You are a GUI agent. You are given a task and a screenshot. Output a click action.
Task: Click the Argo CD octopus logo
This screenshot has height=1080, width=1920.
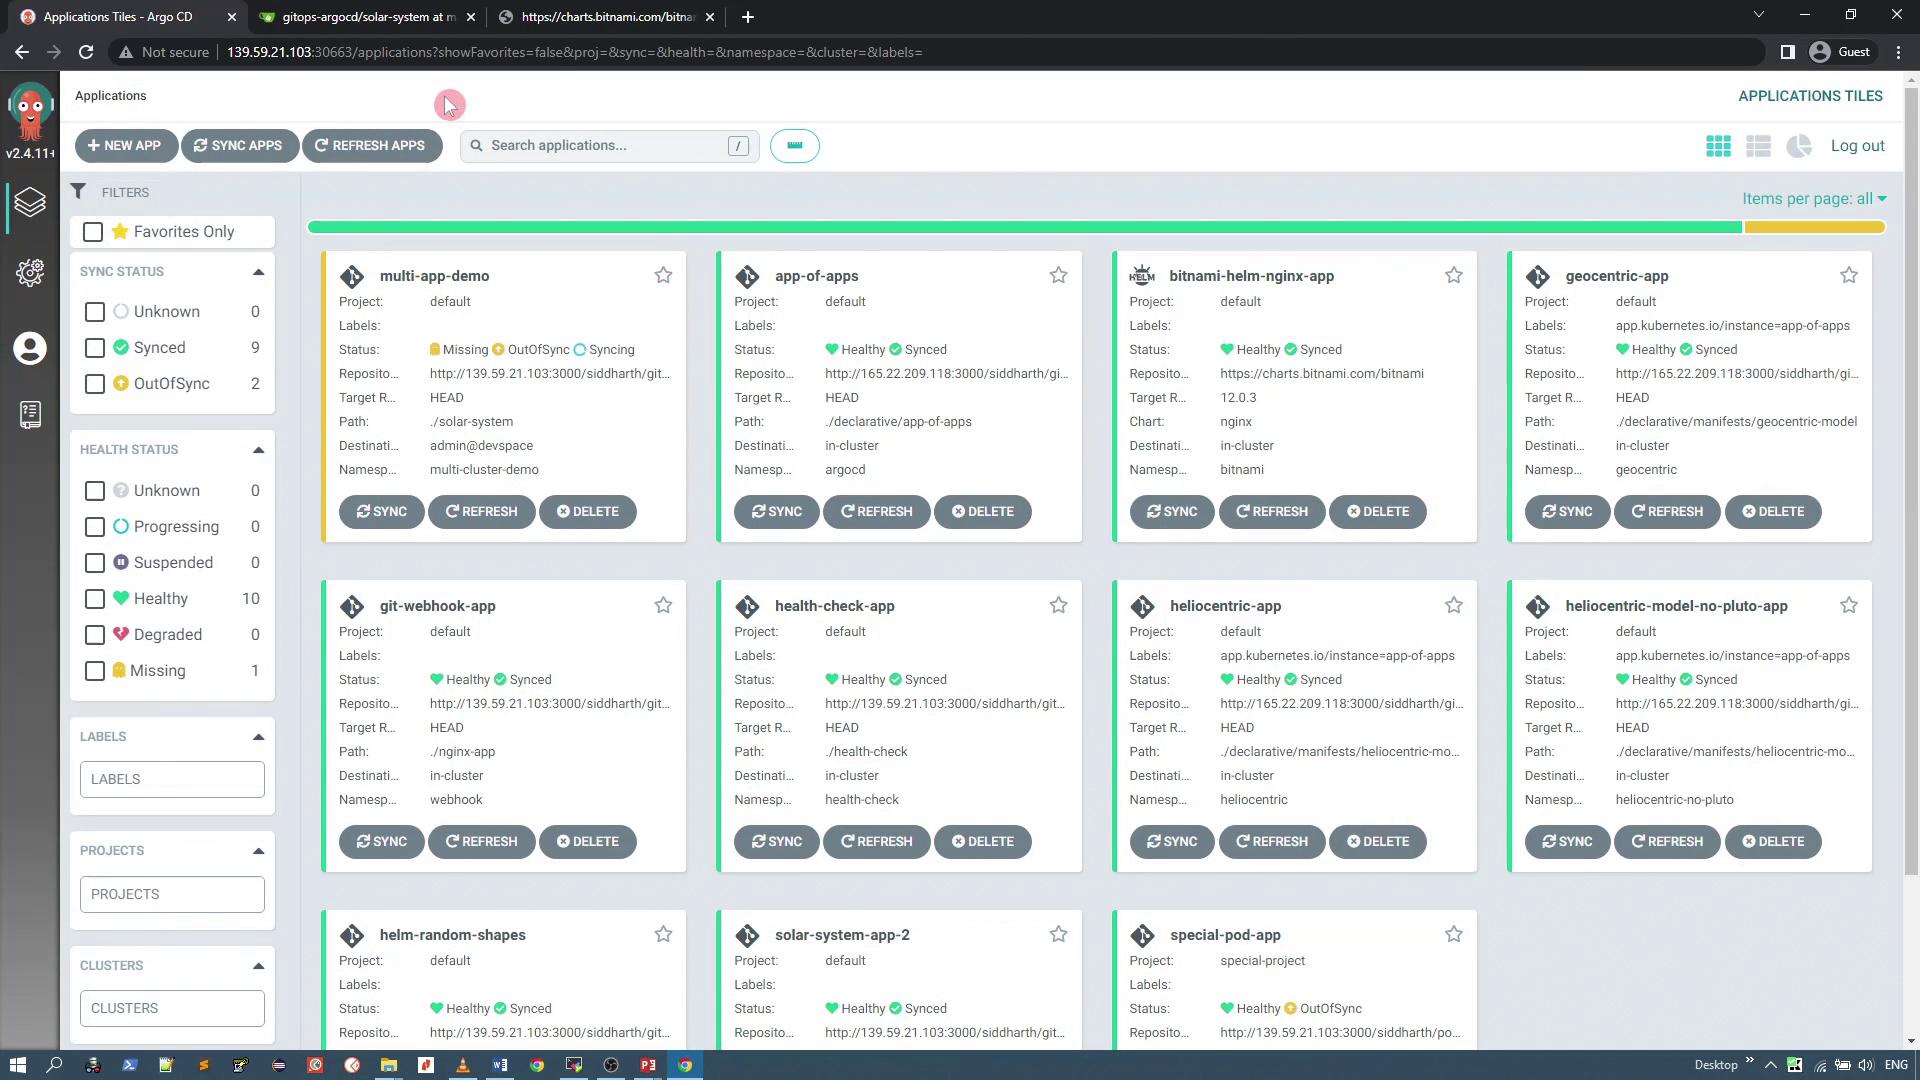click(30, 110)
